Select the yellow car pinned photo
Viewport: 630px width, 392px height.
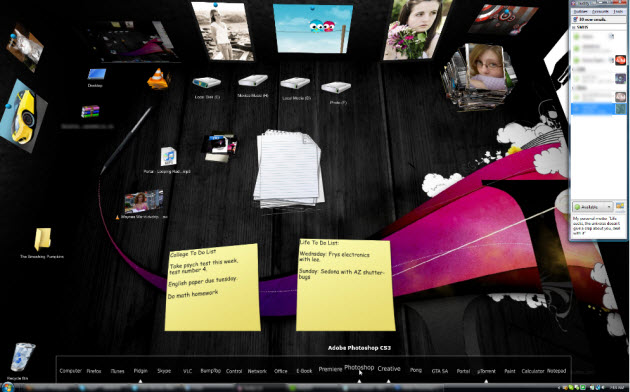click(x=23, y=116)
